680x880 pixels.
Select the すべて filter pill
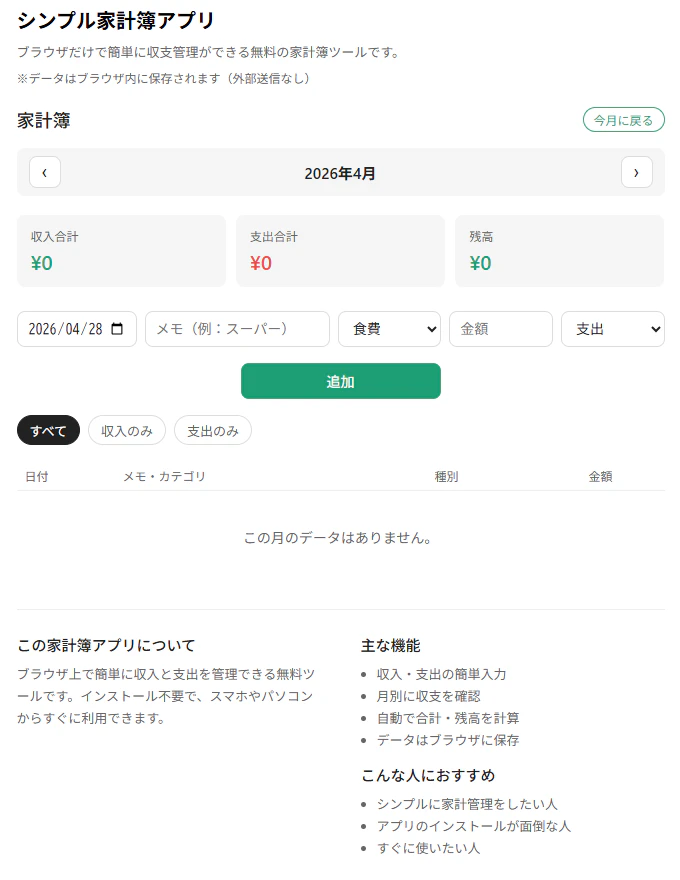click(48, 430)
